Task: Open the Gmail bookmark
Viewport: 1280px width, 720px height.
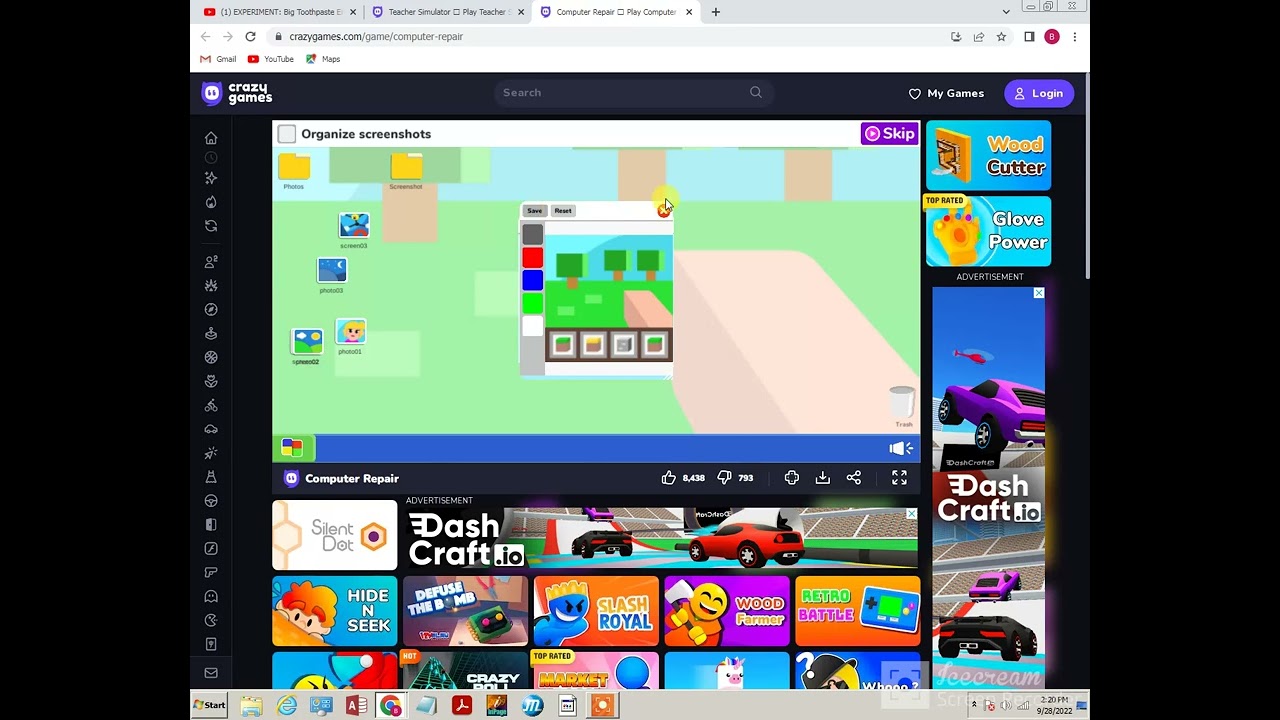Action: coord(218,59)
